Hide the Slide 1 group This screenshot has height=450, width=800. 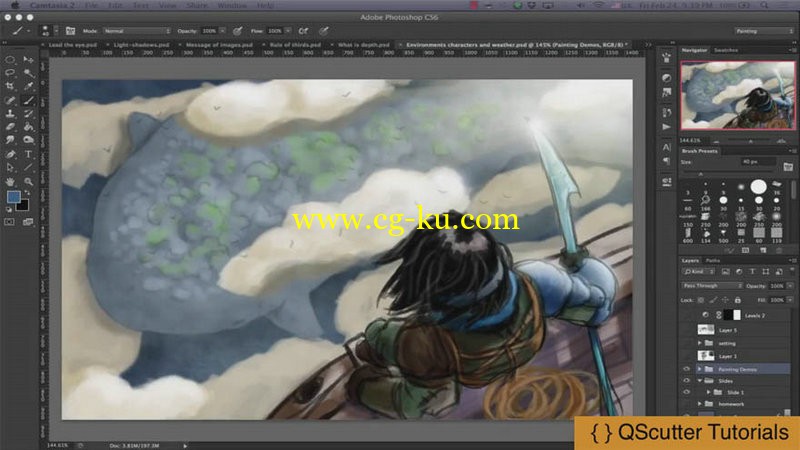(686, 392)
